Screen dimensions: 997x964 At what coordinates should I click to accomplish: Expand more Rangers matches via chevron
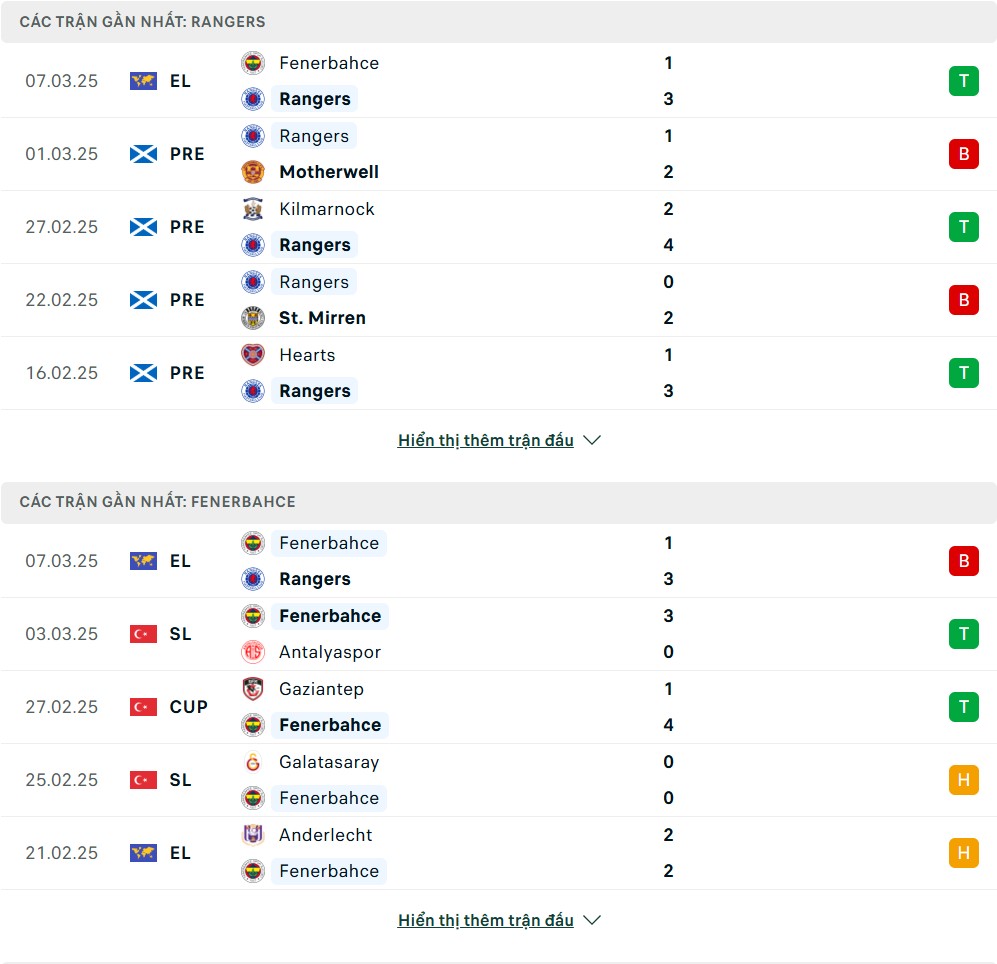click(x=592, y=440)
